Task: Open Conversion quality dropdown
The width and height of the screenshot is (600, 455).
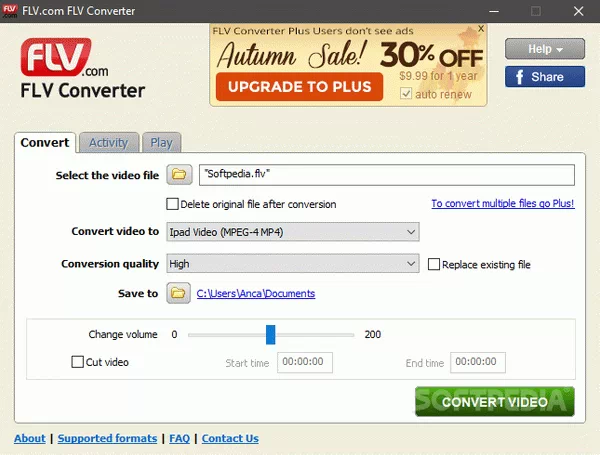Action: (293, 264)
